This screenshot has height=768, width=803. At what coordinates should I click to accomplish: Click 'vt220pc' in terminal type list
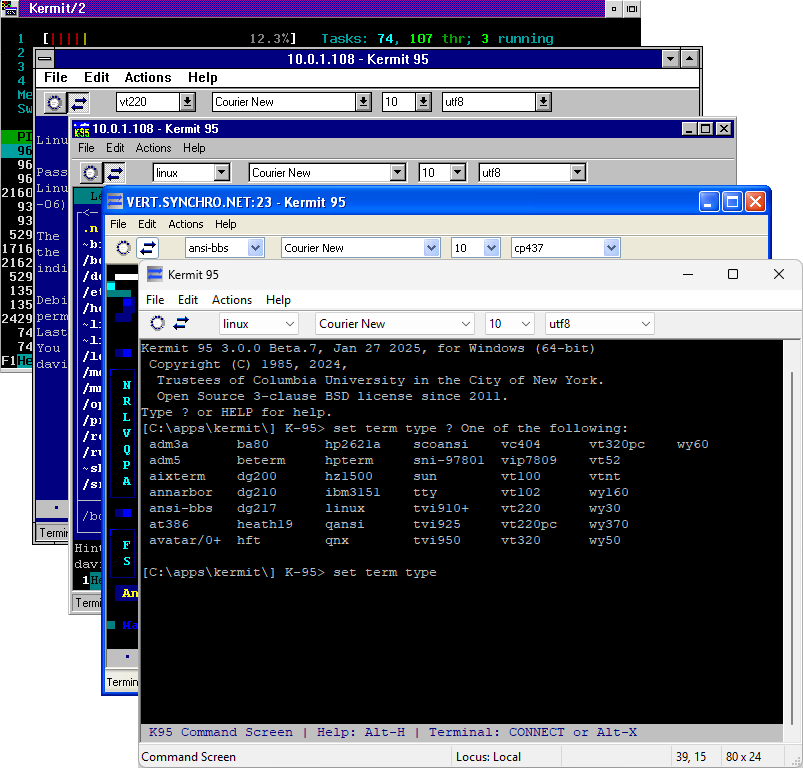[529, 524]
